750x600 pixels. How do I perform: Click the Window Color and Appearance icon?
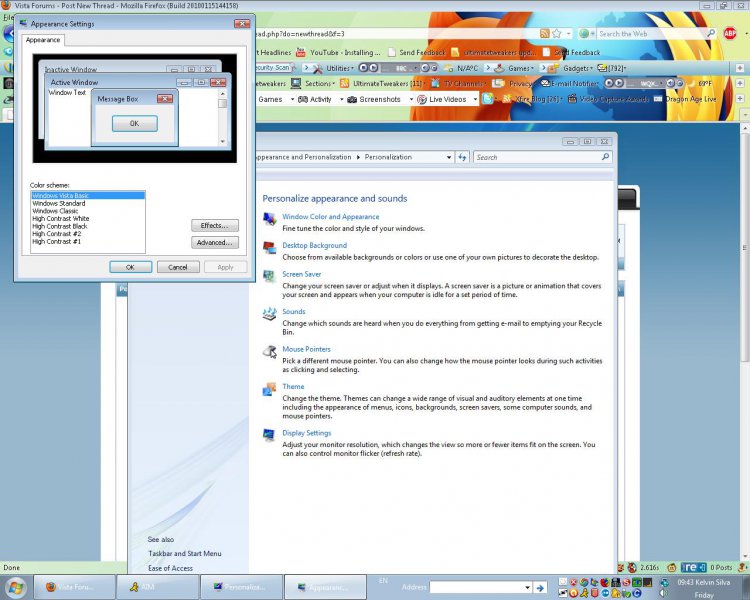(269, 219)
